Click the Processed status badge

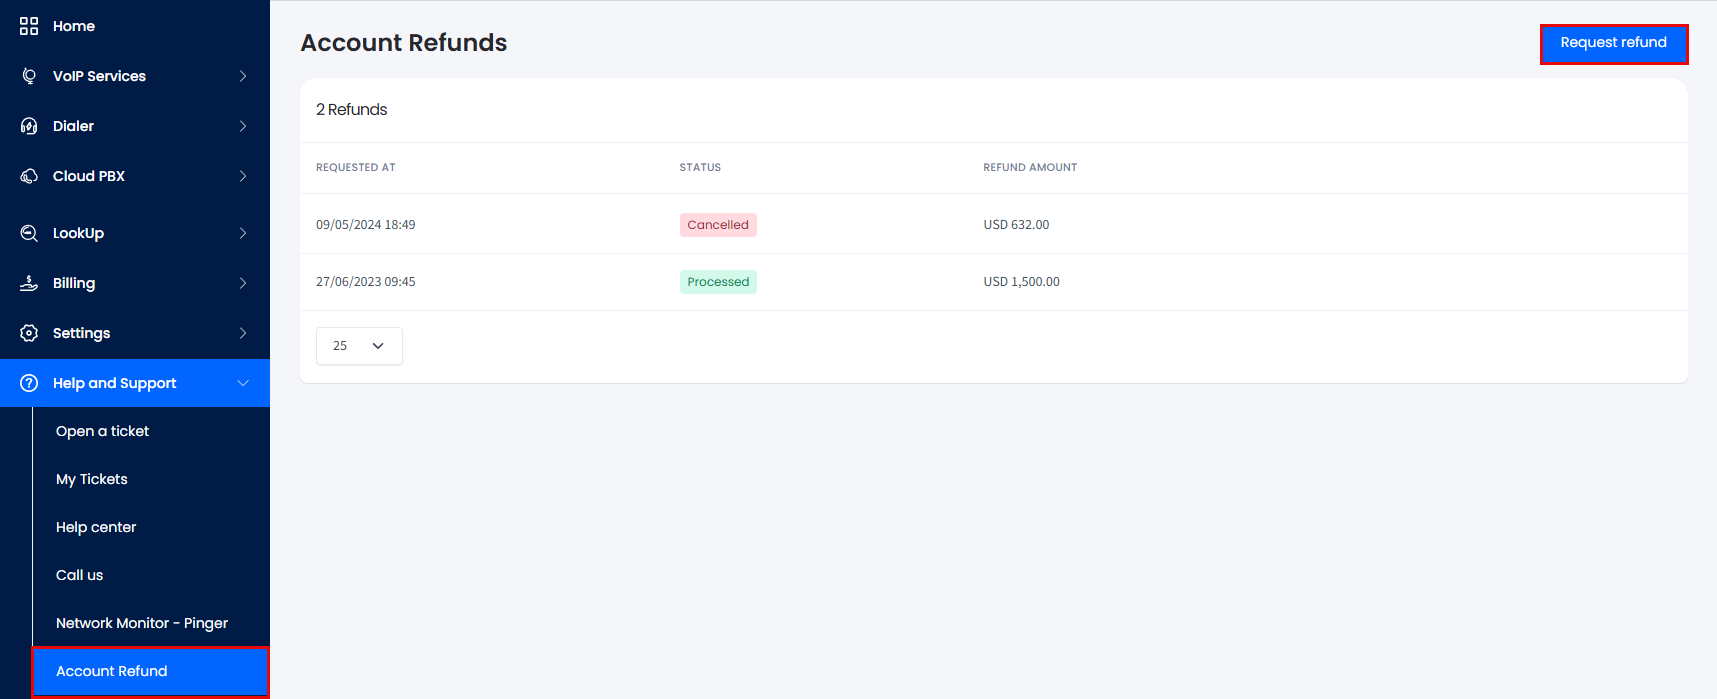718,282
